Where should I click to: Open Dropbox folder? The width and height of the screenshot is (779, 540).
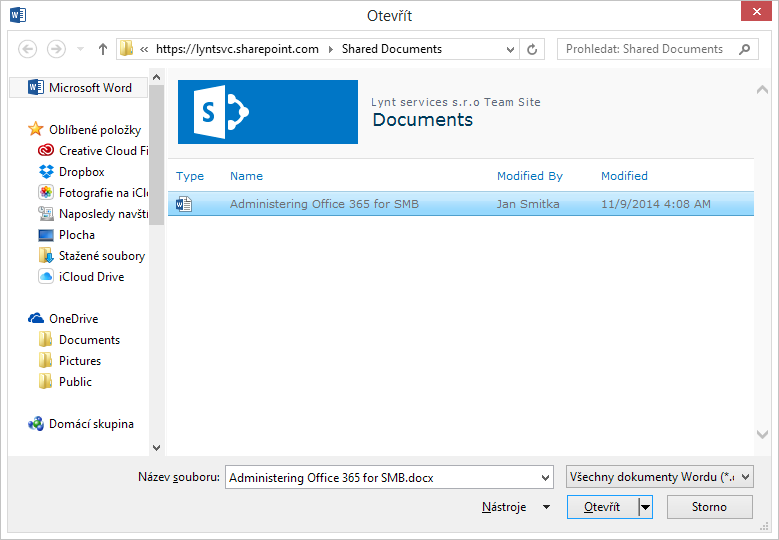[x=81, y=172]
